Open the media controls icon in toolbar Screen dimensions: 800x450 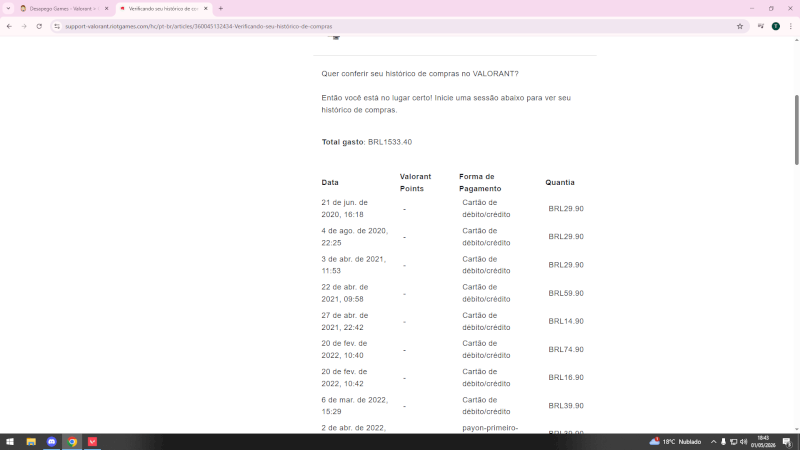pos(761,26)
